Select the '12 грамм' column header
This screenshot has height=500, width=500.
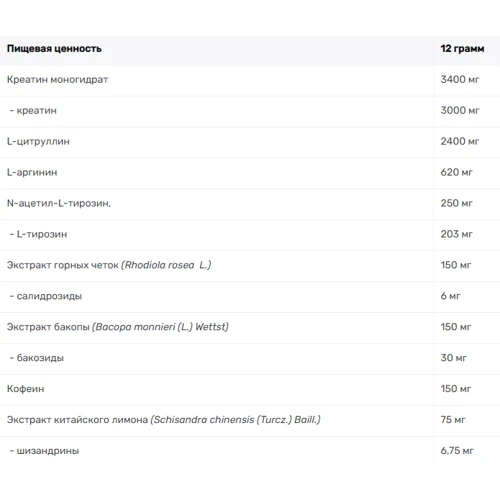(x=462, y=49)
